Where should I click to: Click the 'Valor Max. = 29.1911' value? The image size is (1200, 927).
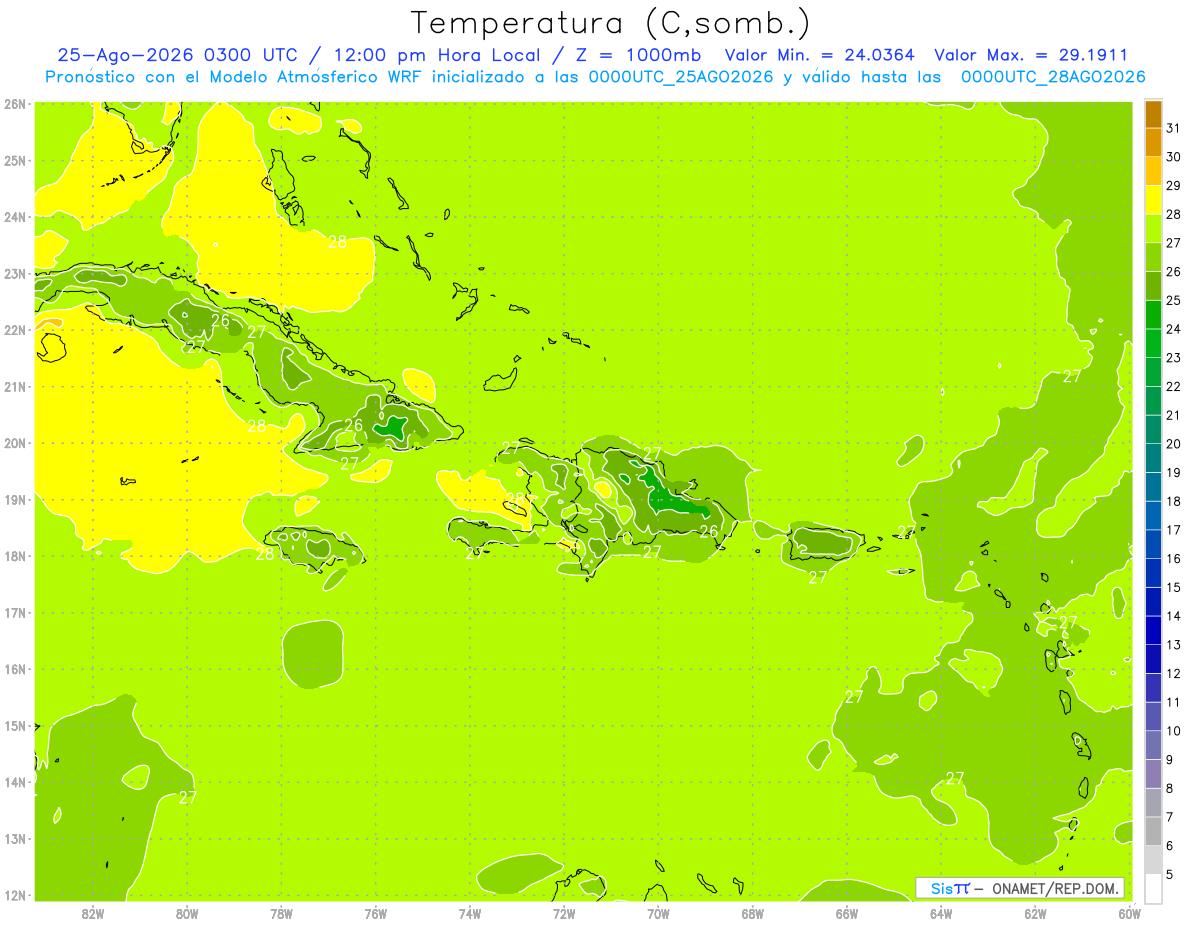pyautogui.click(x=1031, y=55)
